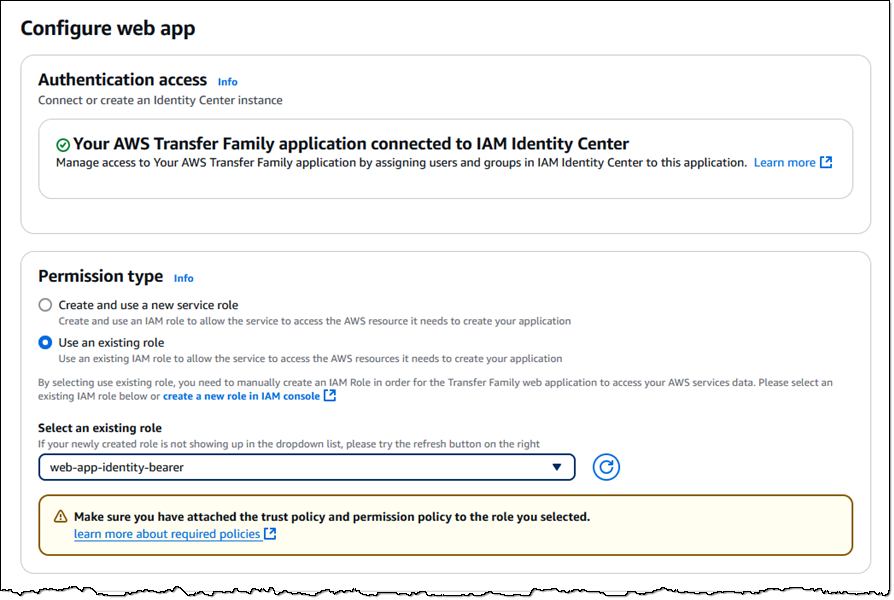Image resolution: width=894 pixels, height=600 pixels.
Task: Click external link icon after required policies
Action: pos(270,534)
